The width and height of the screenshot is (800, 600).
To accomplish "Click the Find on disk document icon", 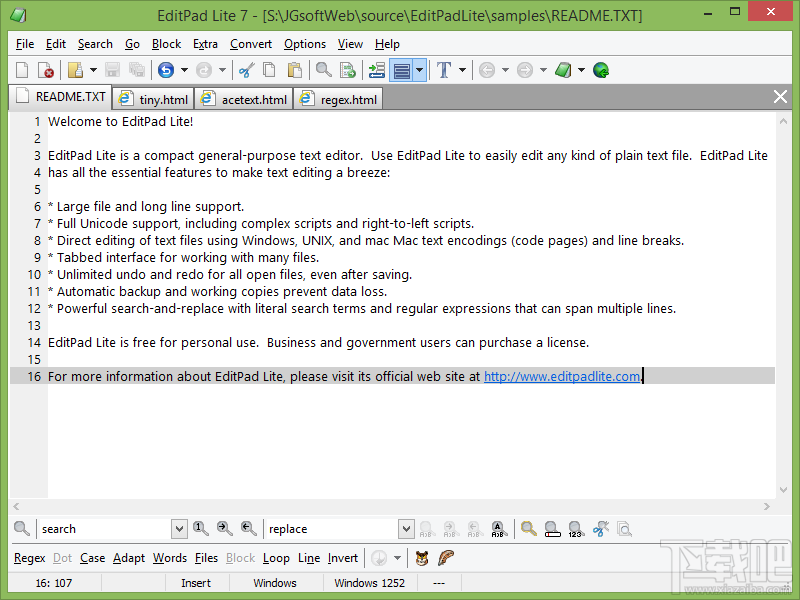I will [x=348, y=70].
